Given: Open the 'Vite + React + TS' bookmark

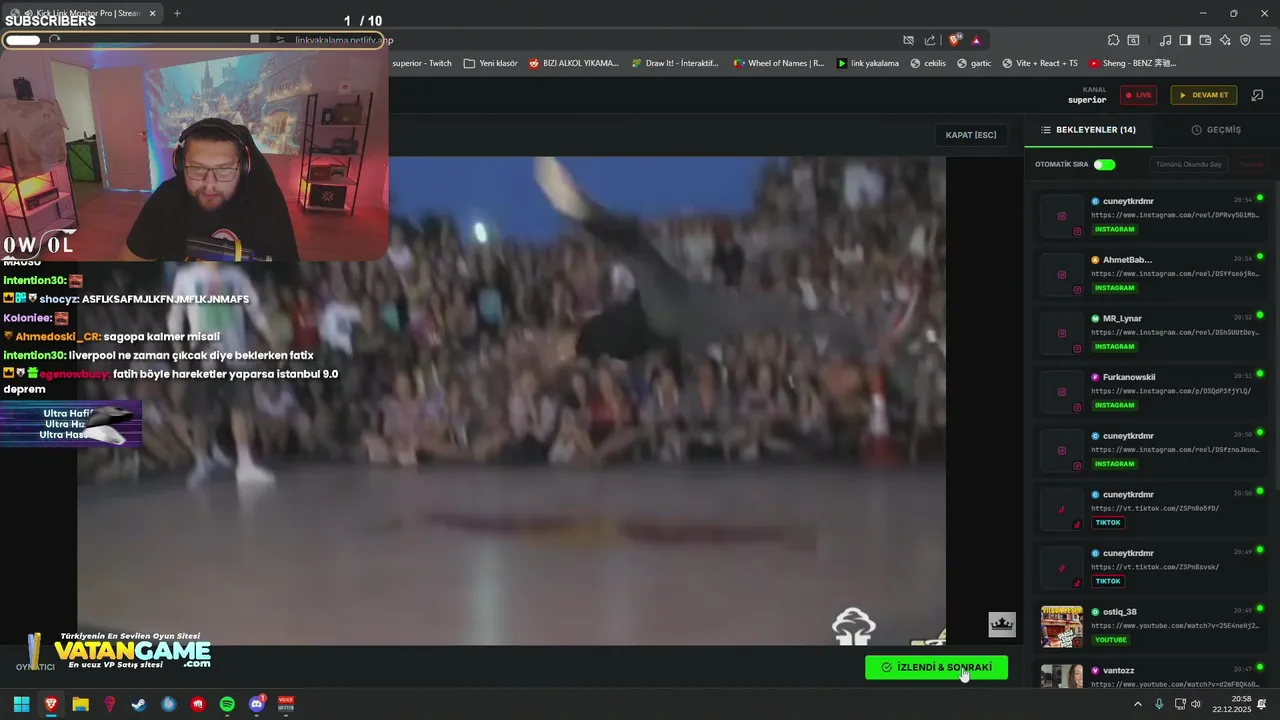Looking at the screenshot, I should [1039, 63].
